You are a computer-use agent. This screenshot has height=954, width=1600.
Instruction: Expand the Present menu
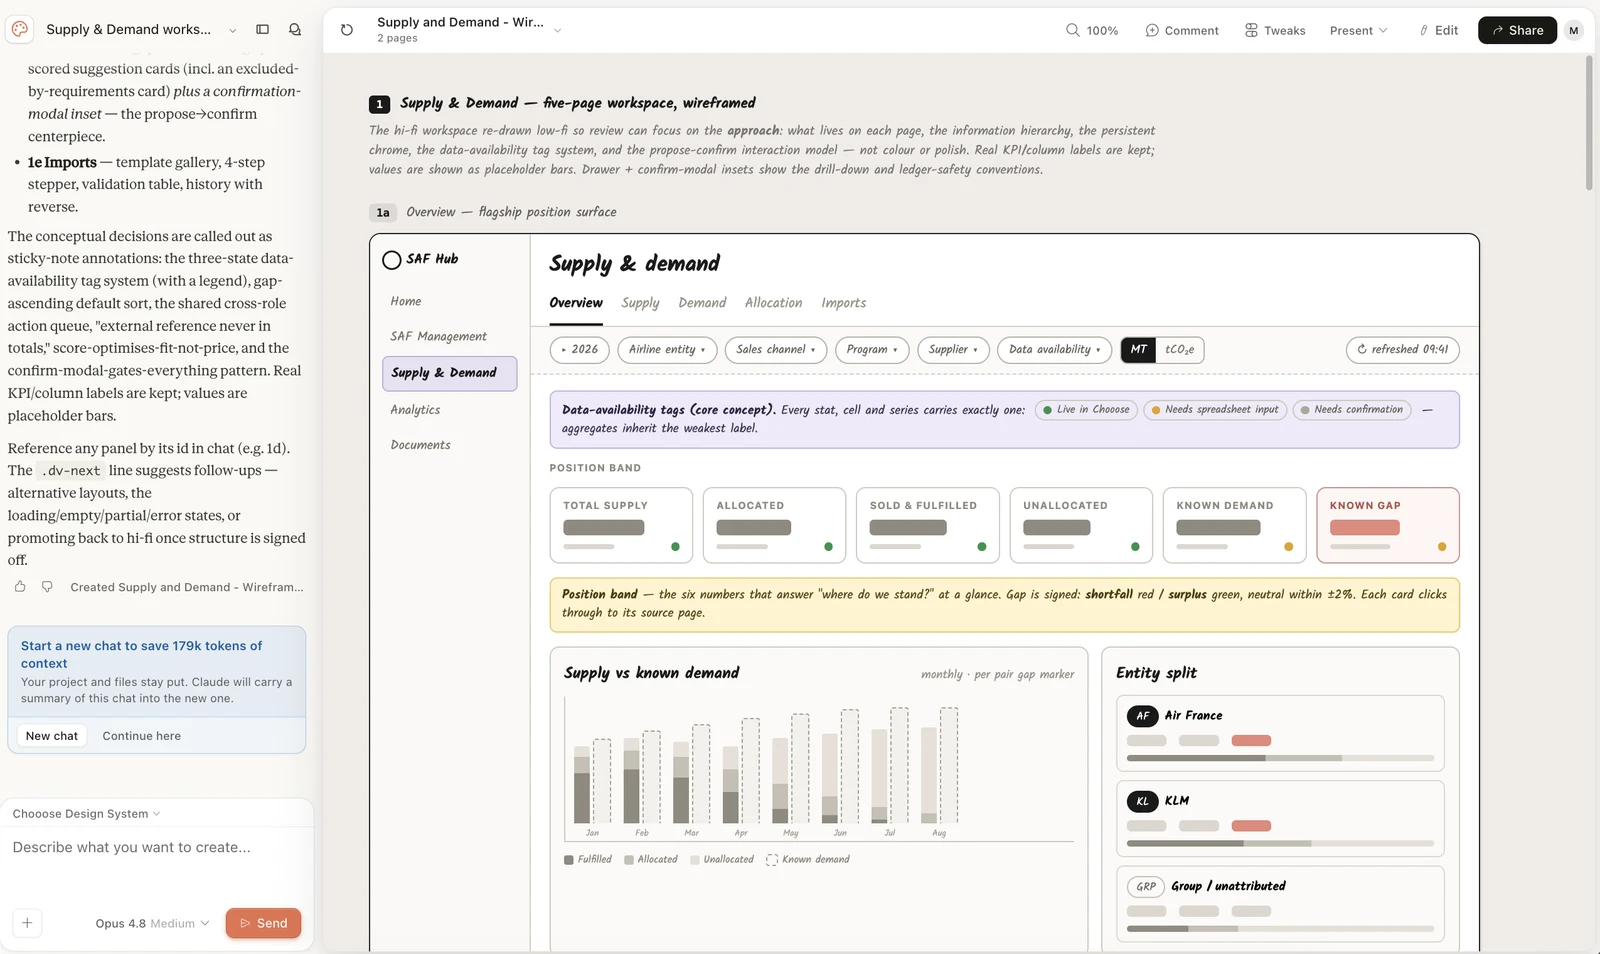(x=1358, y=31)
